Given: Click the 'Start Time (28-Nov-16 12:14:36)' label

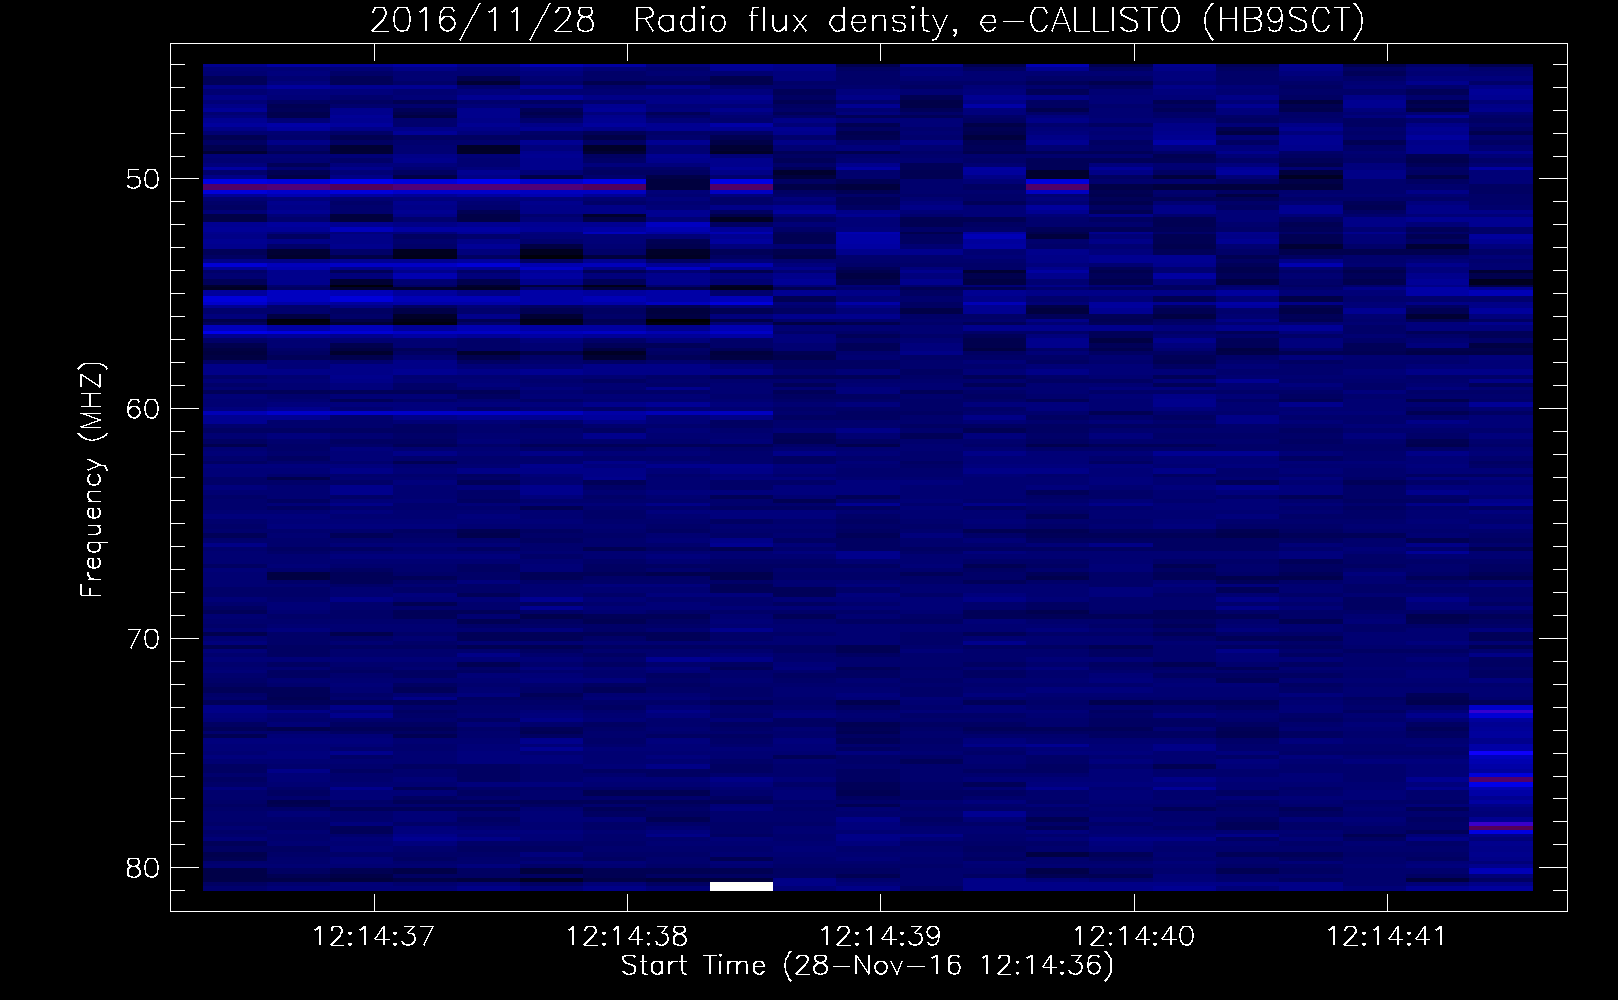Looking at the screenshot, I should coord(867,966).
